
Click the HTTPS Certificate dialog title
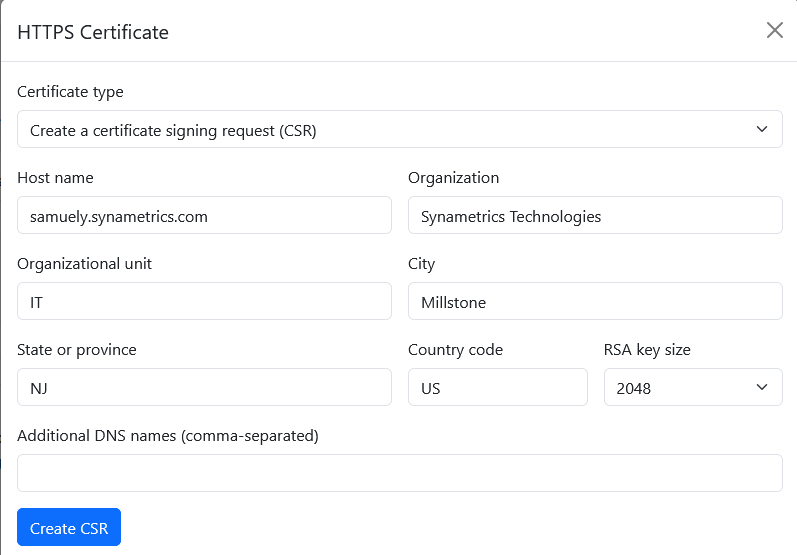(x=93, y=33)
